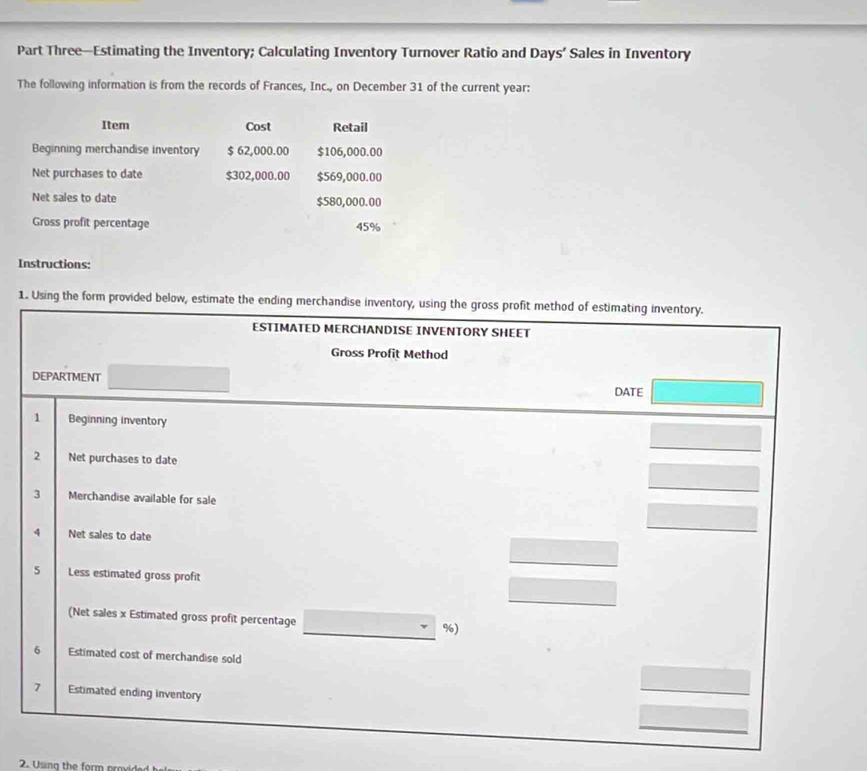Click the beginning inventory retail $106,000.00
Image resolution: width=867 pixels, height=771 pixels.
[x=349, y=152]
